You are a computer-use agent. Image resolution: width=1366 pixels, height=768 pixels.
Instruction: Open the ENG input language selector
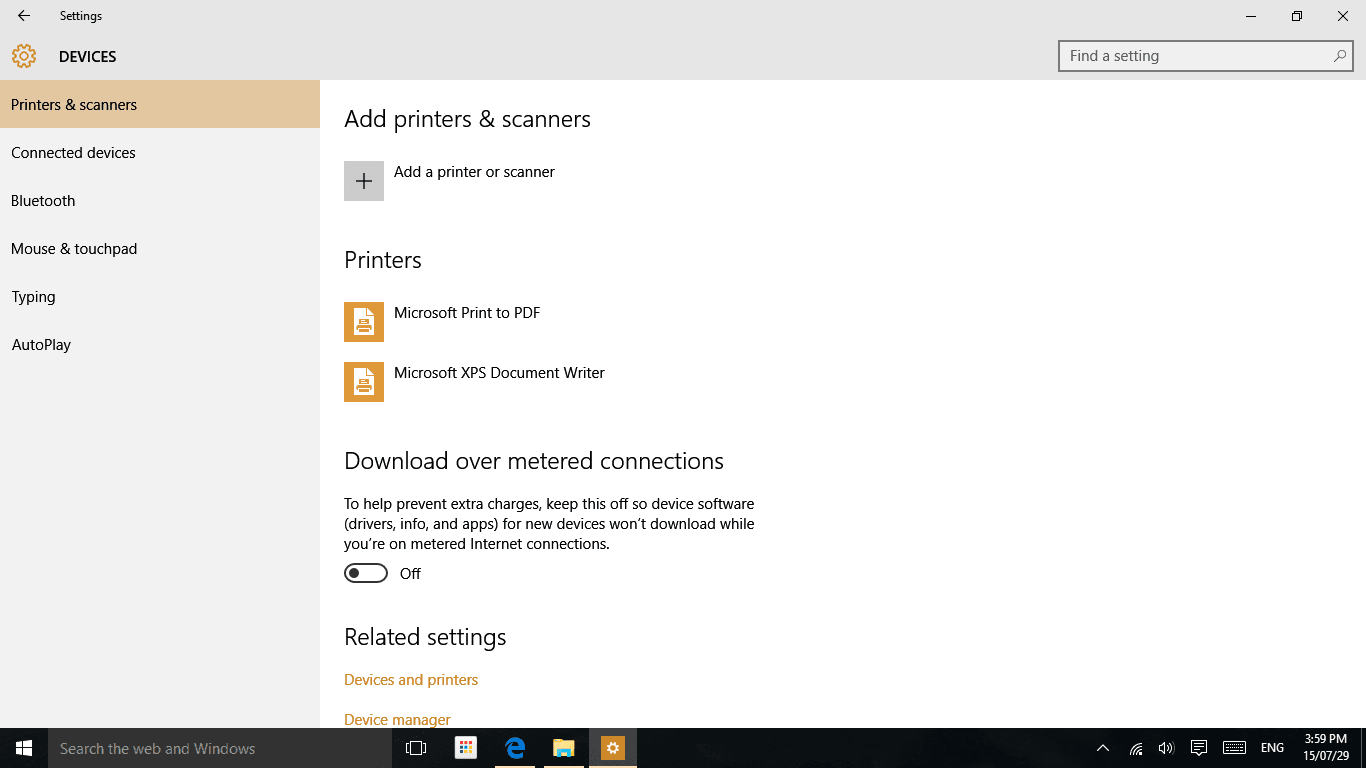click(x=1272, y=748)
